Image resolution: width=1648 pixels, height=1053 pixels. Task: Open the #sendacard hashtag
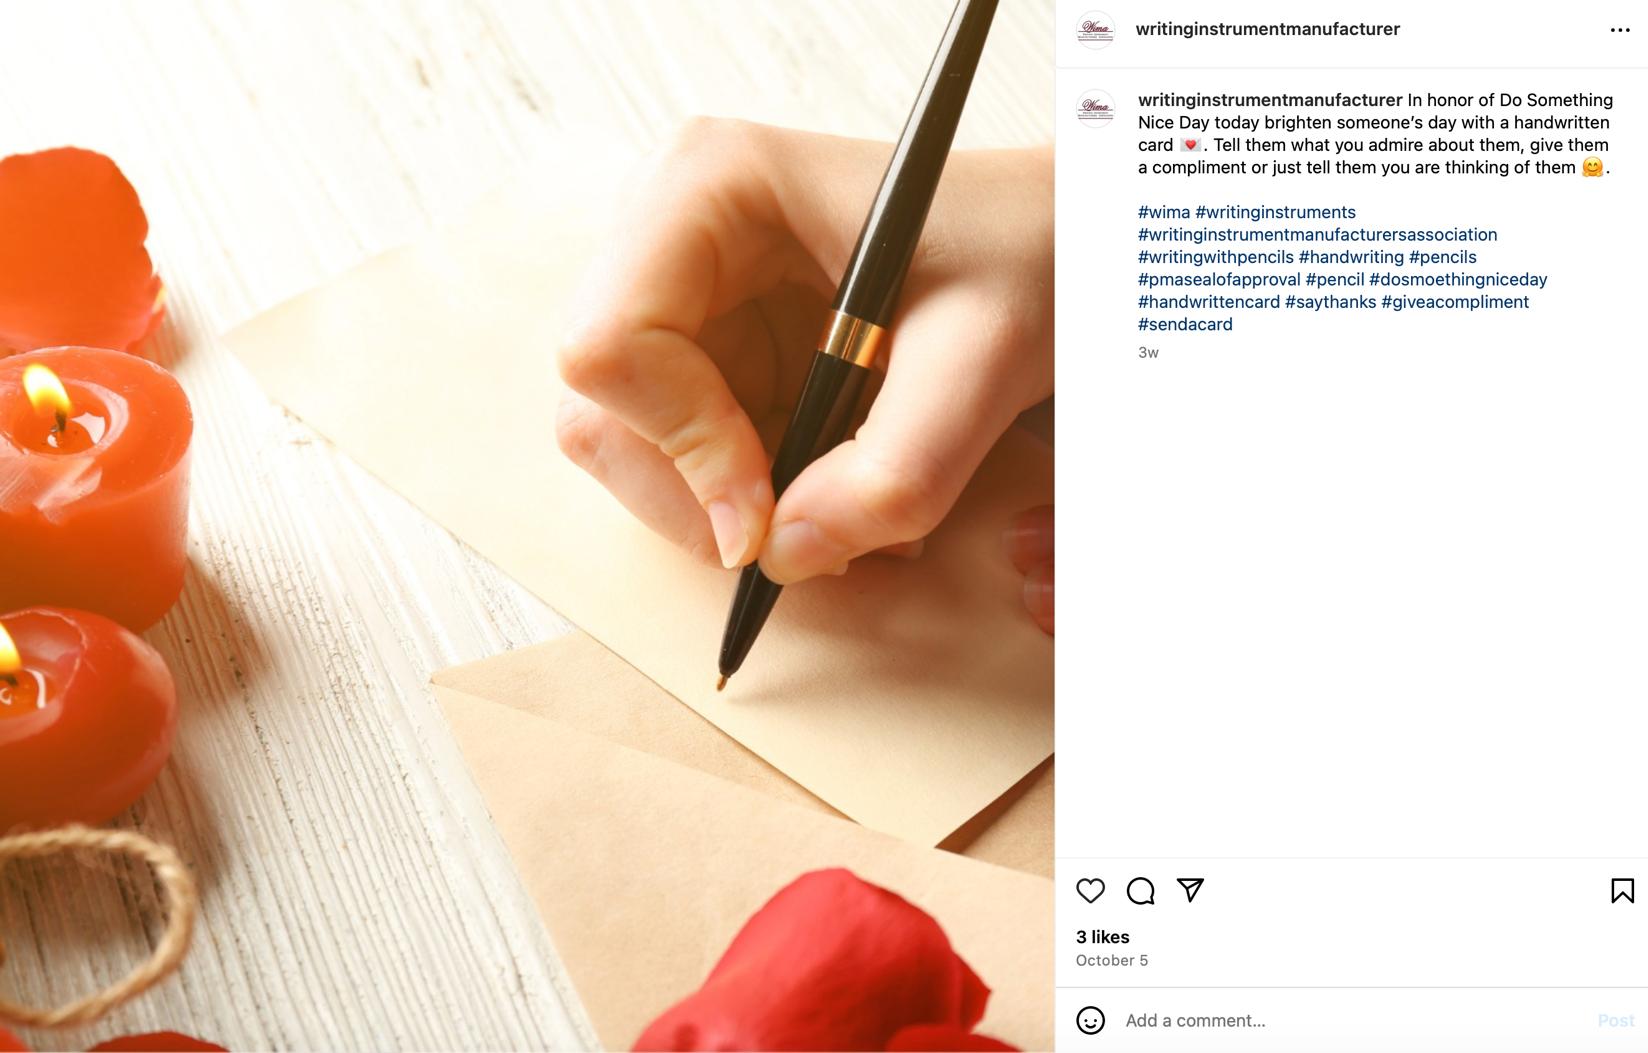point(1185,324)
